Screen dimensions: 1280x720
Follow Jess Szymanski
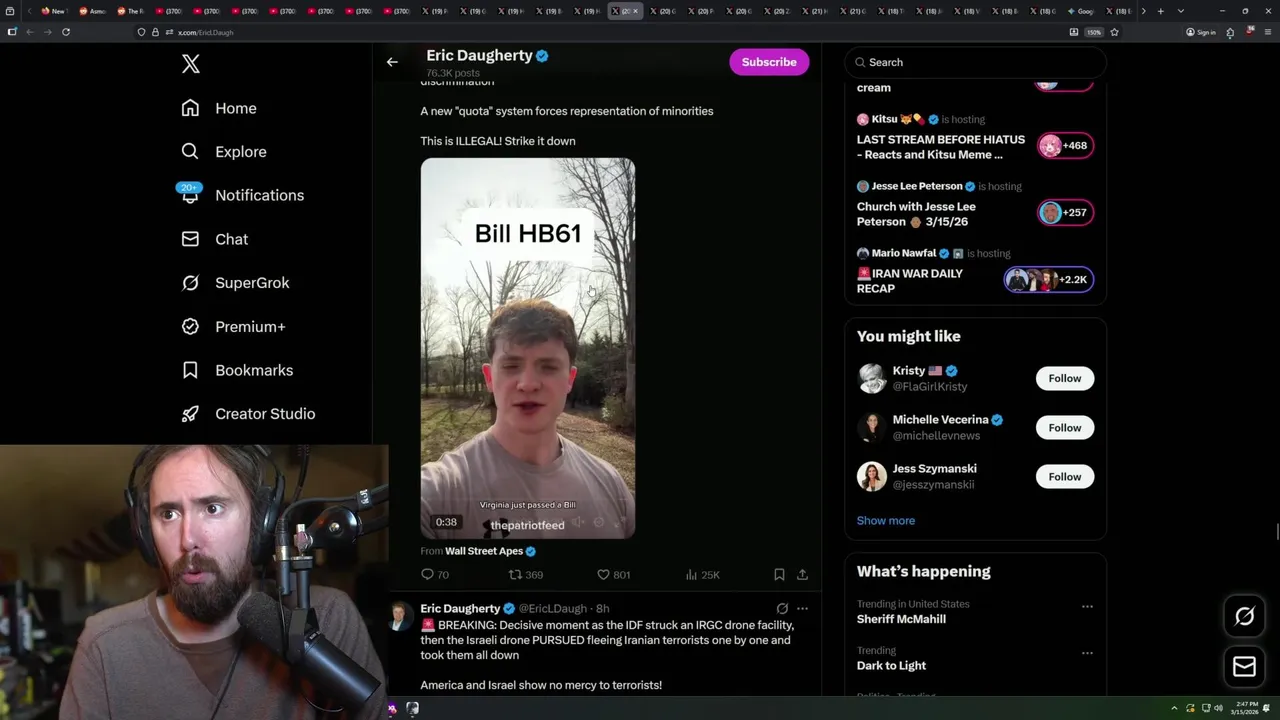tap(1065, 476)
